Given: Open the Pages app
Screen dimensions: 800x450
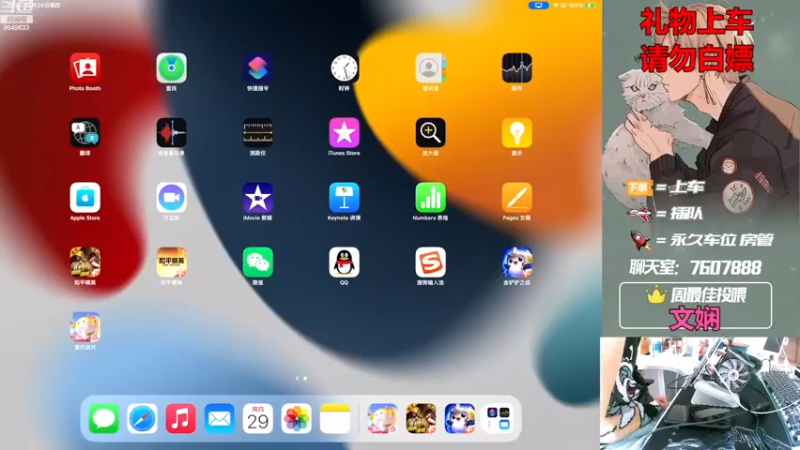Looking at the screenshot, I should click(x=517, y=197).
